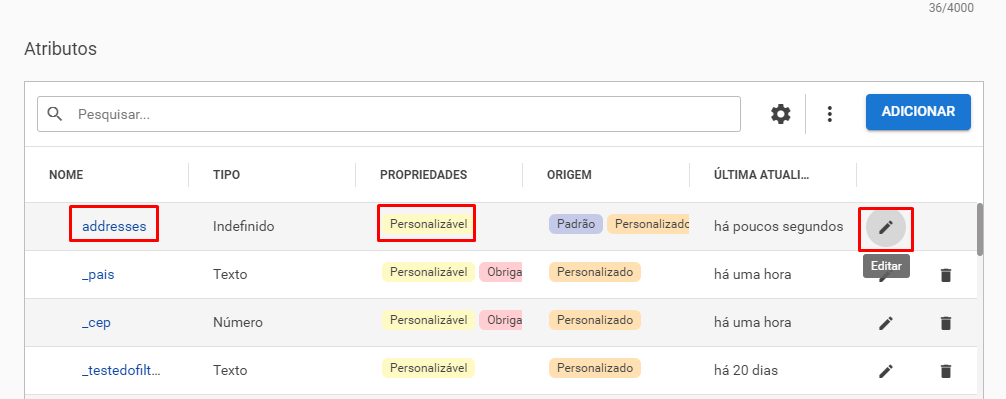Open the addresses attribute link
Screen dimensions: 1006x399
click(x=114, y=226)
